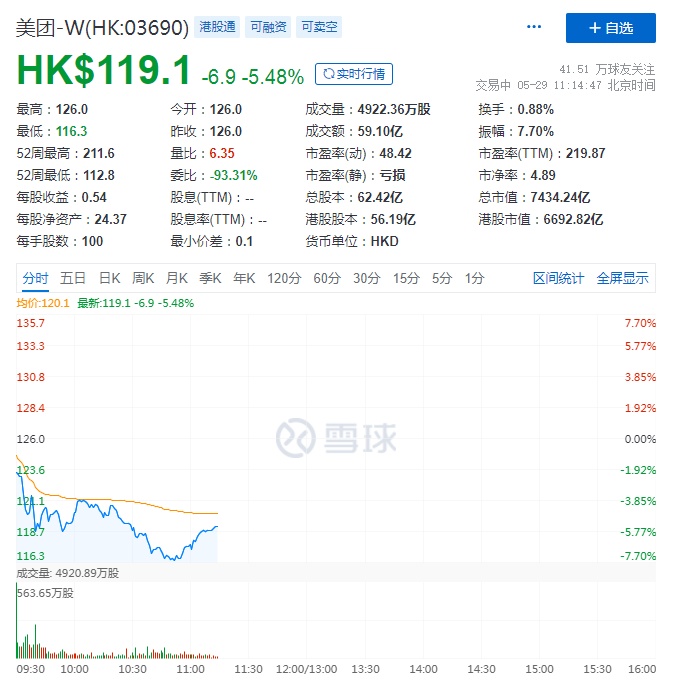Image resolution: width=676 pixels, height=689 pixels.
Task: Click the price HK$119.1
Action: click(104, 70)
